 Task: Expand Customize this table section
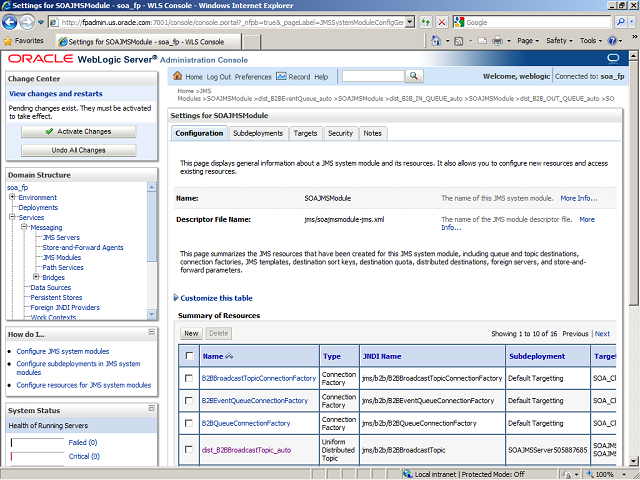[x=177, y=298]
